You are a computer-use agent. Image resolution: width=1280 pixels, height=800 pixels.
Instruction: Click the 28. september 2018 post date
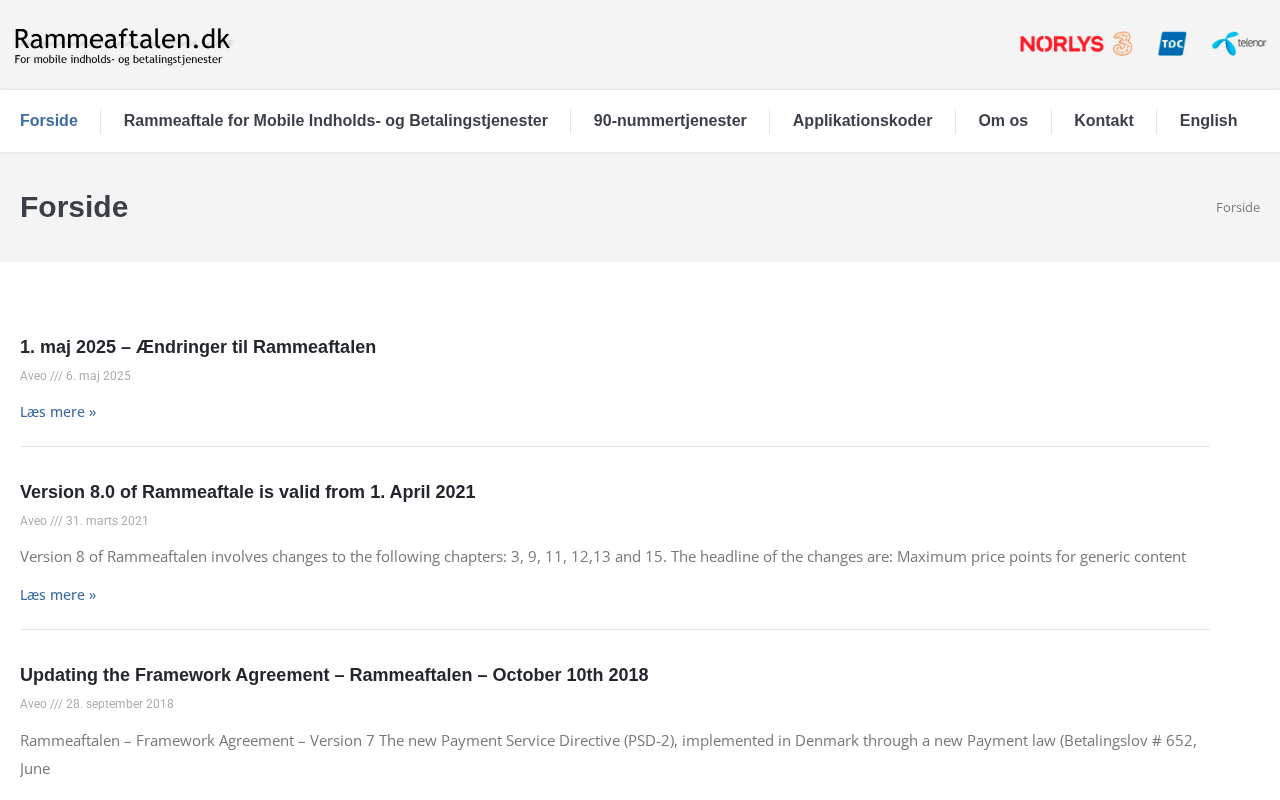(x=120, y=704)
